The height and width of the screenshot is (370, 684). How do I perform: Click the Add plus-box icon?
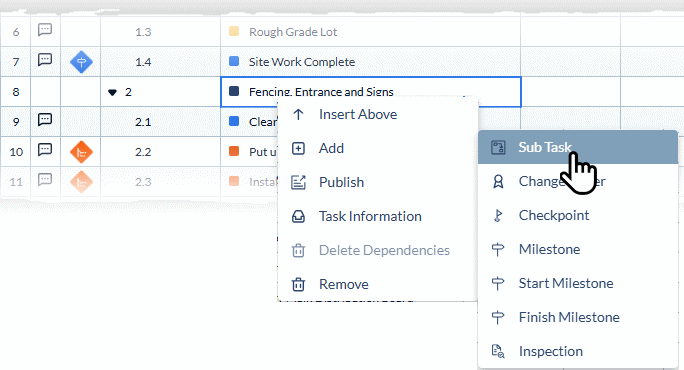[x=298, y=148]
